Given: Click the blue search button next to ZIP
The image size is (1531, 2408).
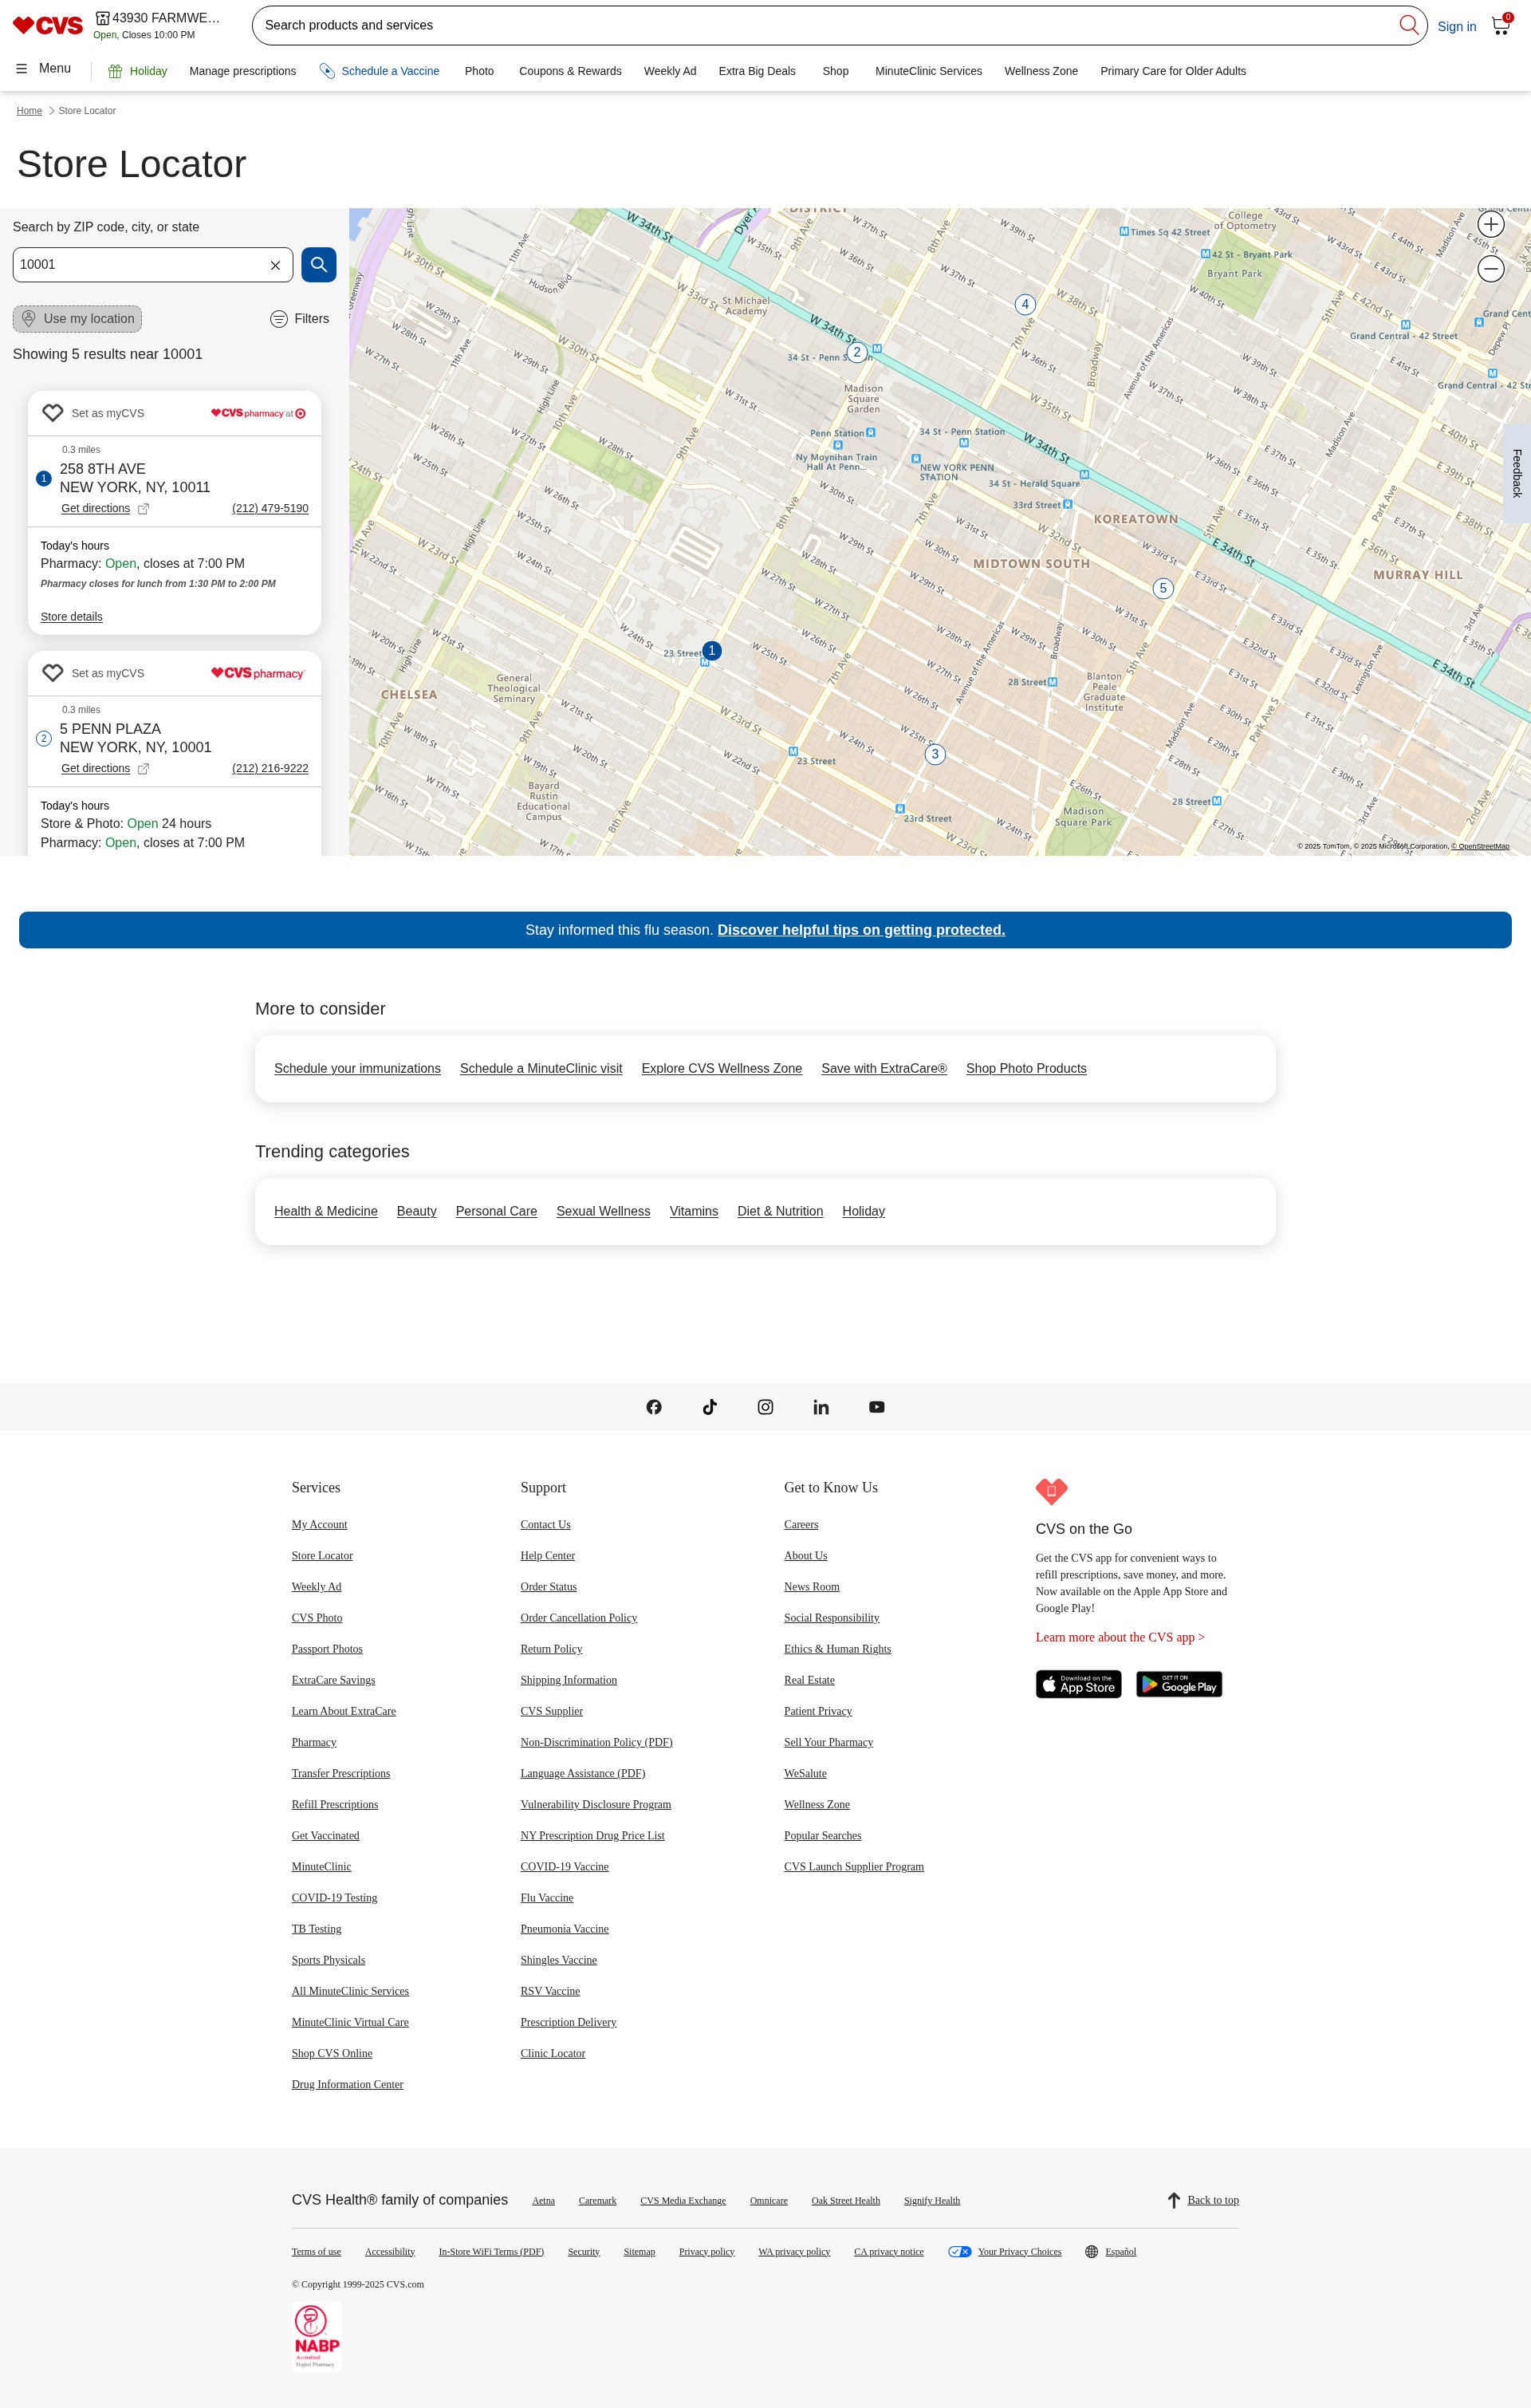Looking at the screenshot, I should 319,265.
